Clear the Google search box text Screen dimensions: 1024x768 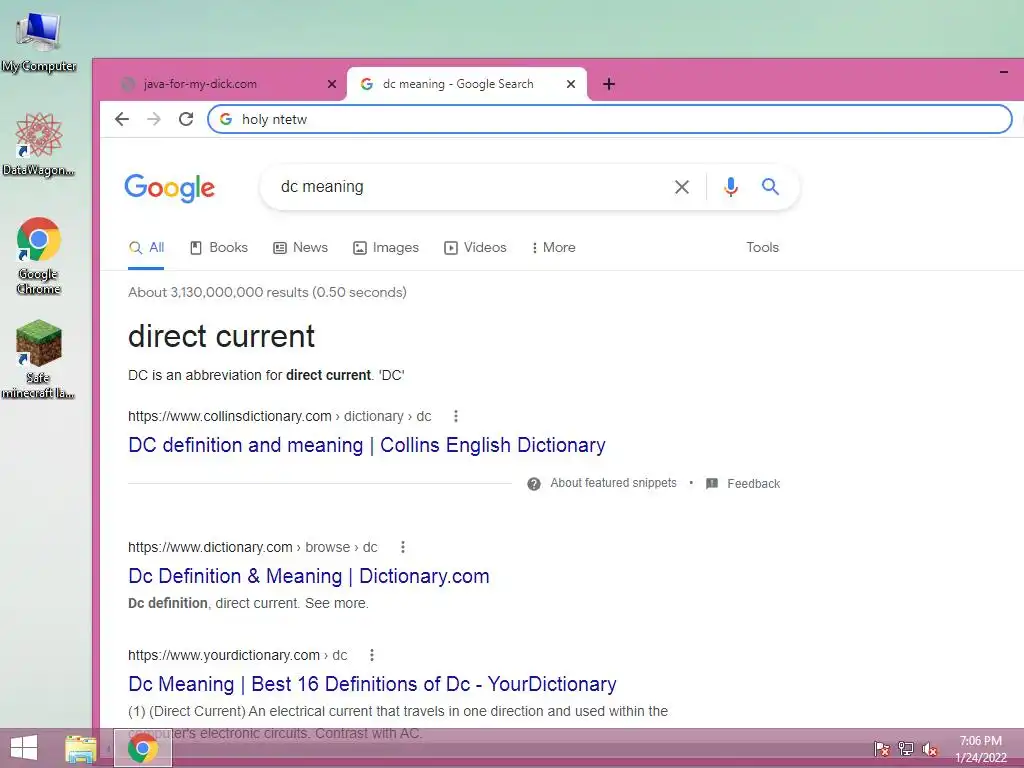point(682,187)
